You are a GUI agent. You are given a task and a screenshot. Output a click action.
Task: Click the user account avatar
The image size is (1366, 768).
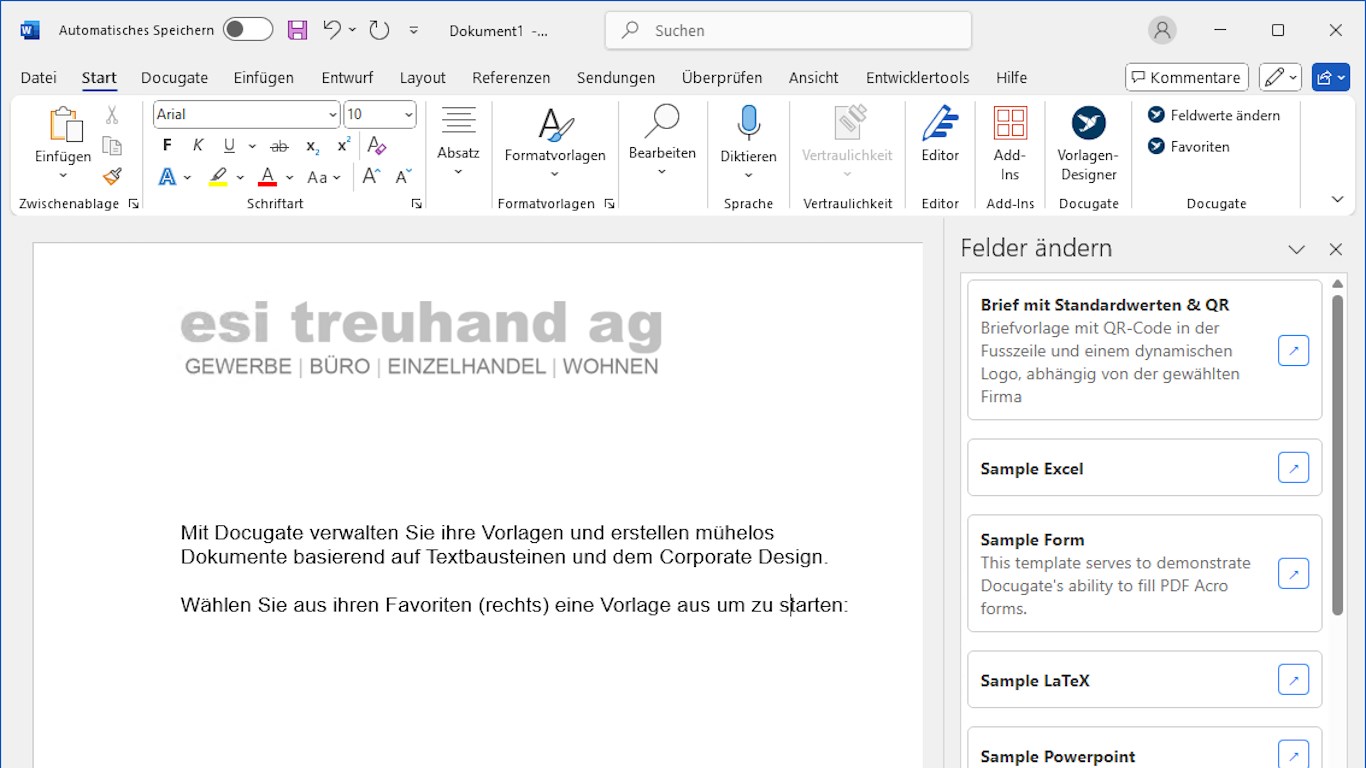(x=1162, y=30)
